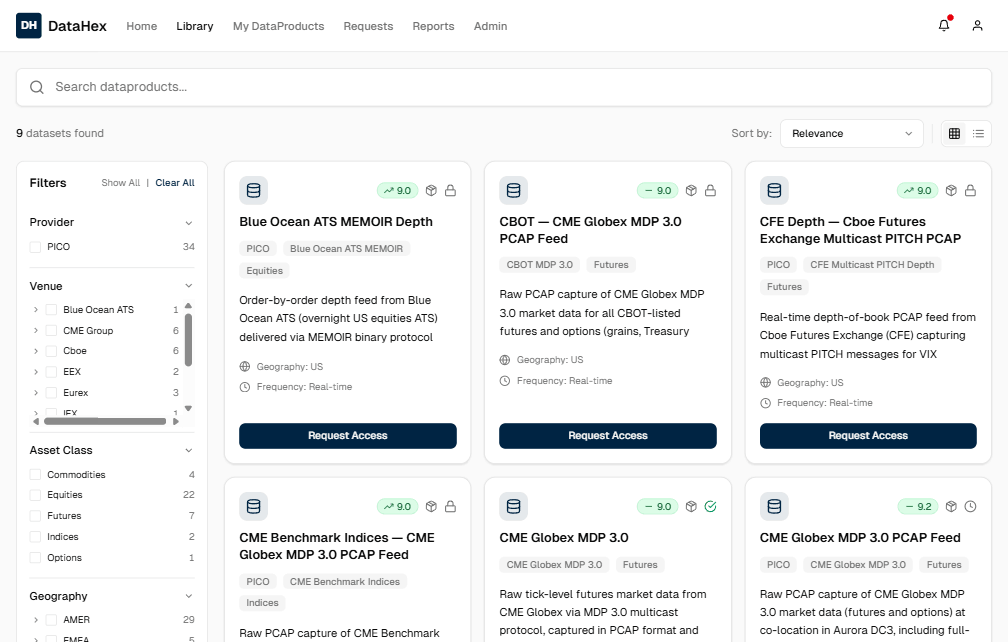Viewport: 1008px width, 642px height.
Task: Click package icon on CME Globex PCAP Feed card
Action: pos(951,506)
